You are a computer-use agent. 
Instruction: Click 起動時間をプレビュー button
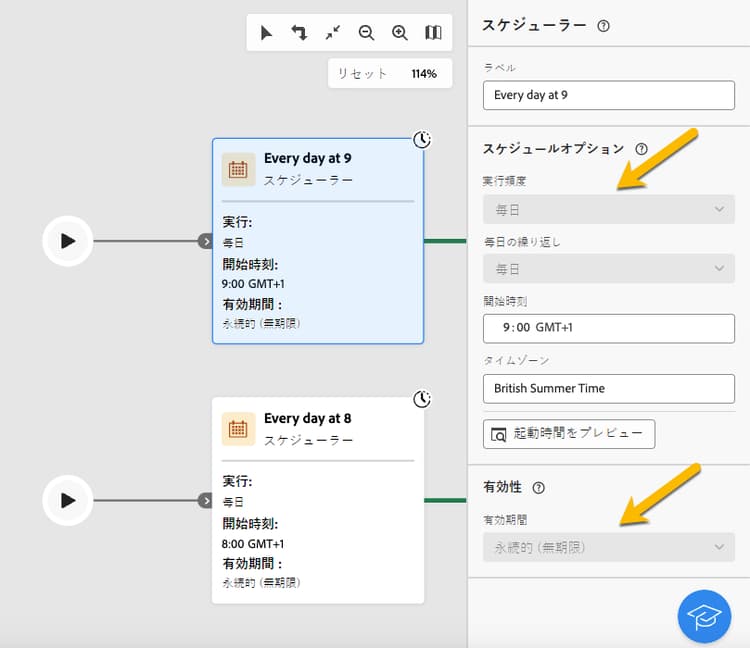pos(569,434)
